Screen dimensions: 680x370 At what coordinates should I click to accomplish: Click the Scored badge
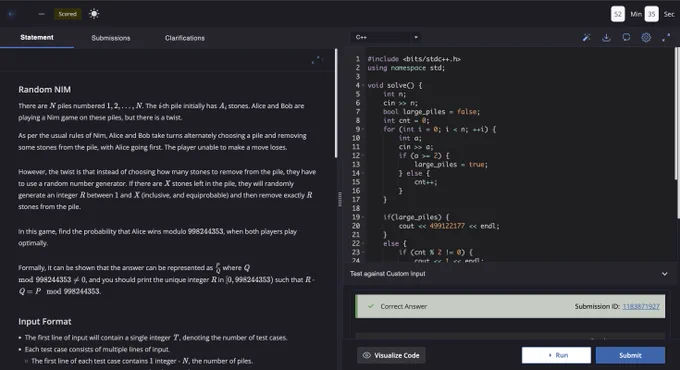68,14
